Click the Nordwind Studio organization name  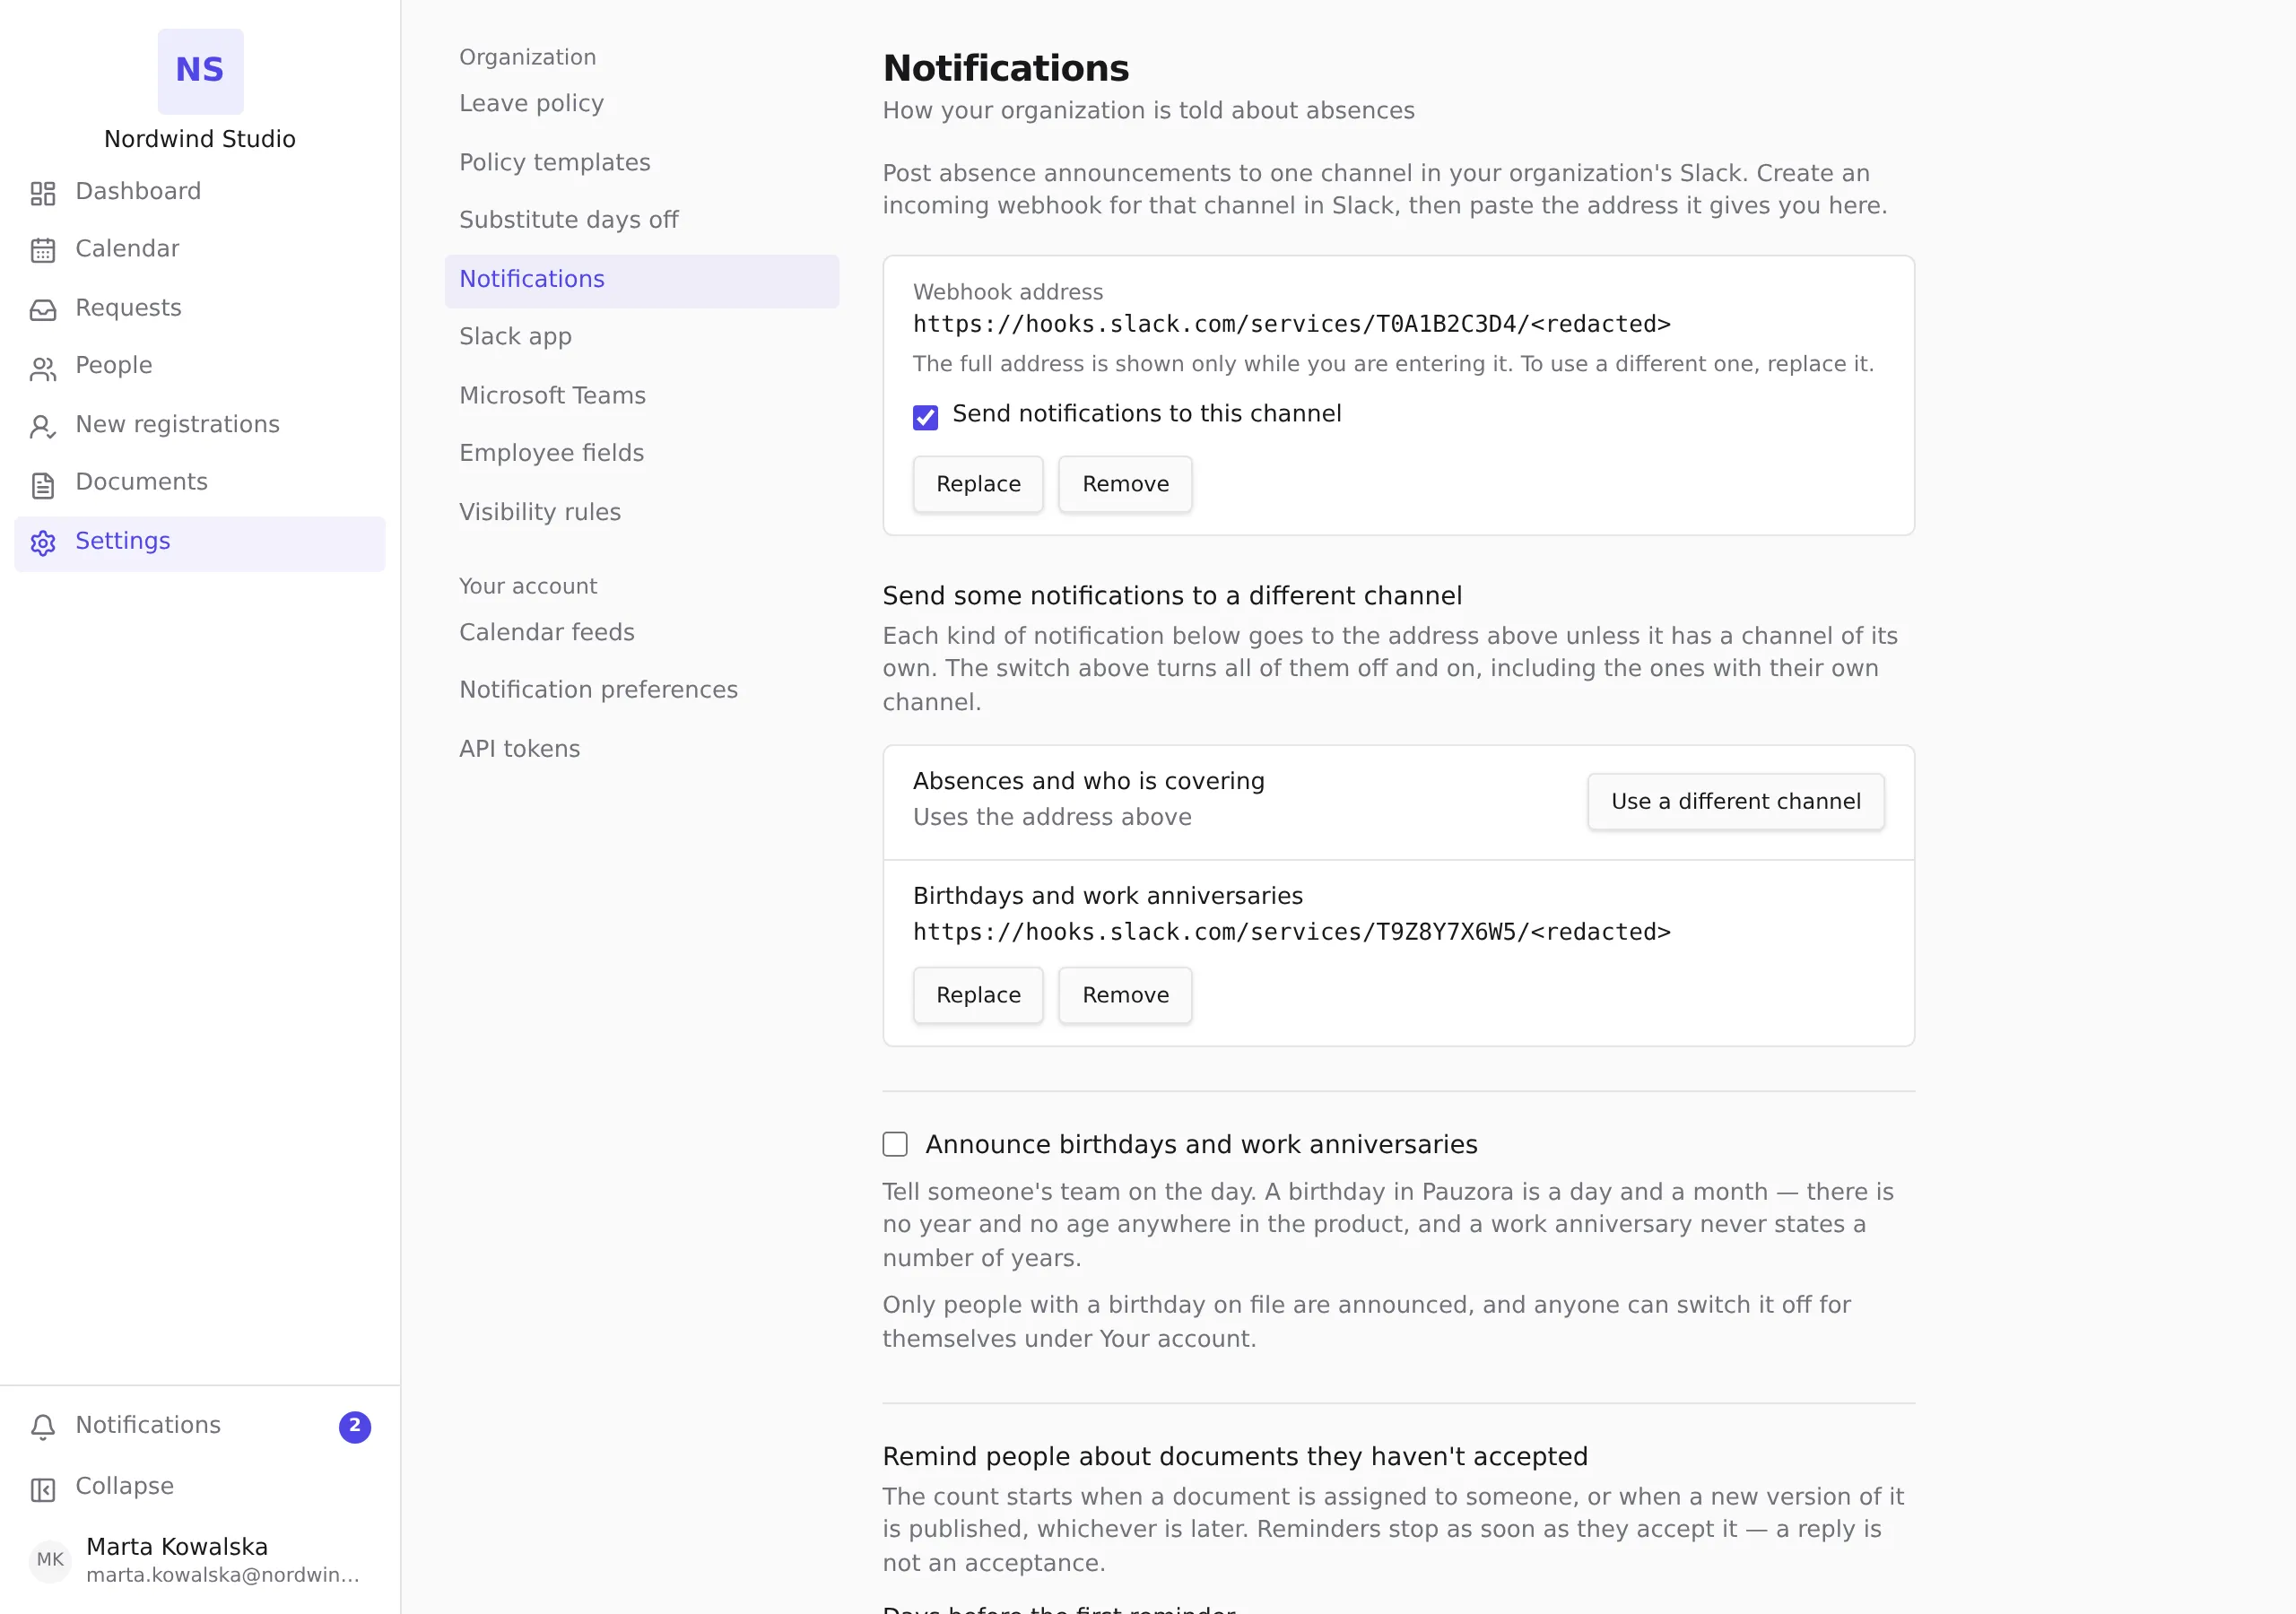tap(200, 139)
